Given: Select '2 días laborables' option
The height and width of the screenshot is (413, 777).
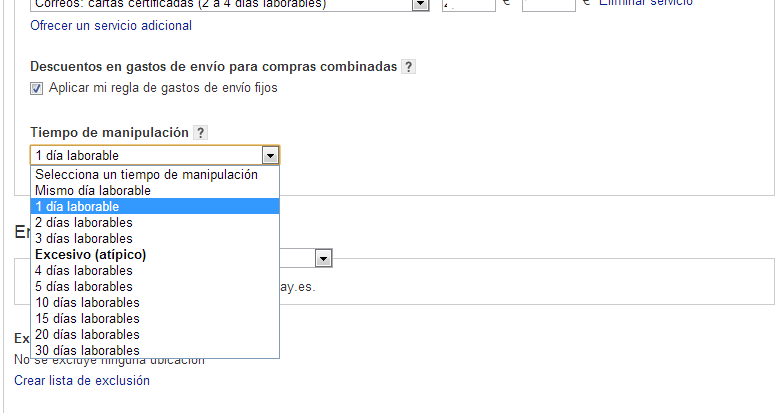Looking at the screenshot, I should (x=83, y=222).
